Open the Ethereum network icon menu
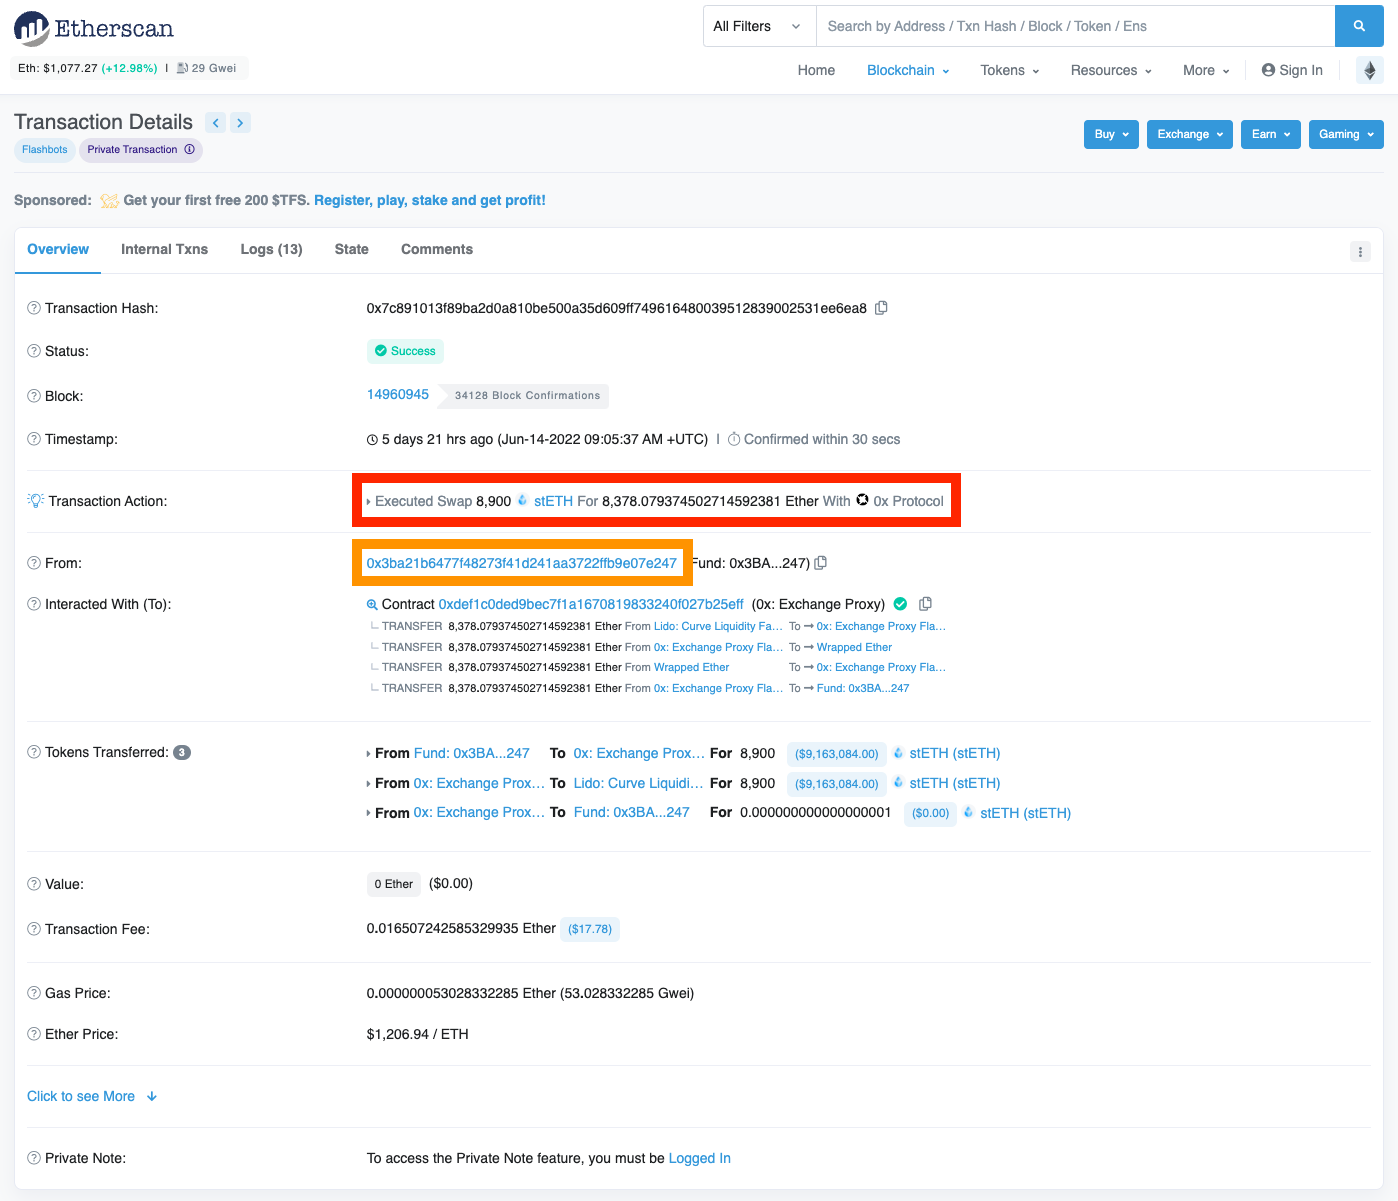Image resolution: width=1398 pixels, height=1201 pixels. 1370,70
